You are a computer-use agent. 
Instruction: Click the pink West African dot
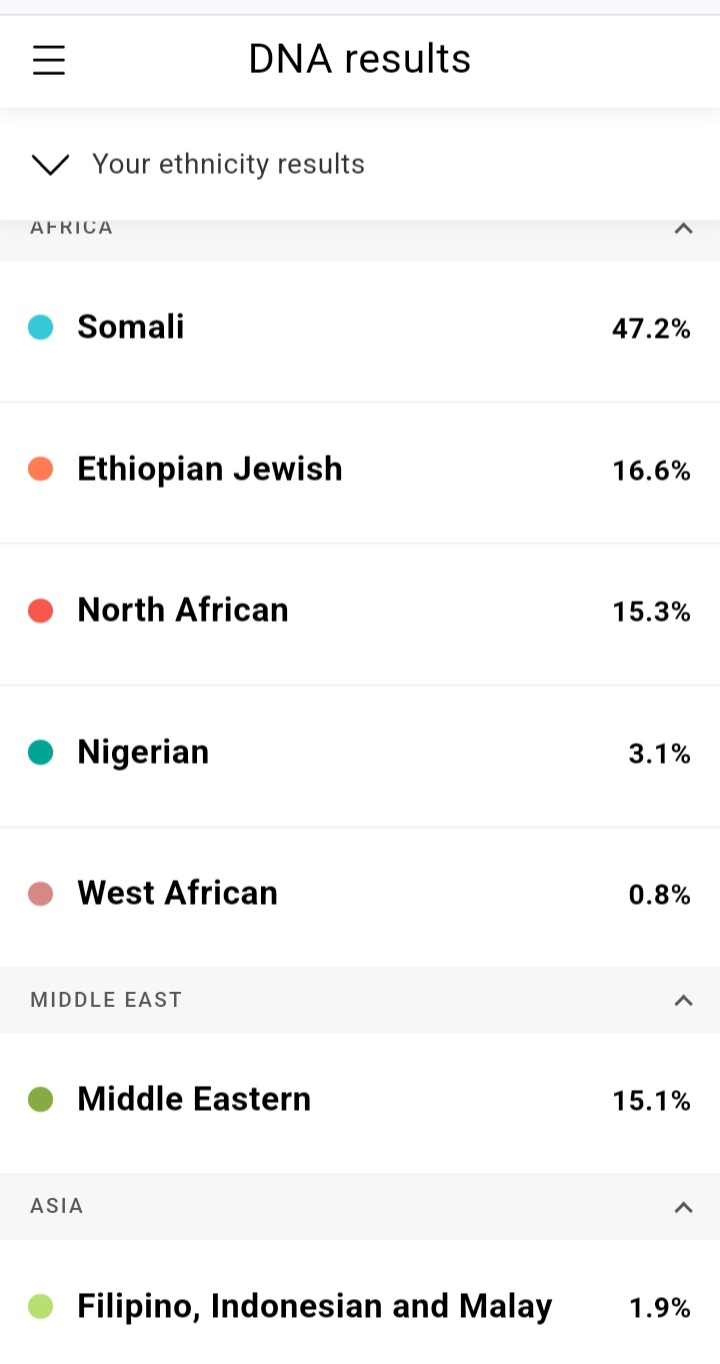click(x=41, y=893)
